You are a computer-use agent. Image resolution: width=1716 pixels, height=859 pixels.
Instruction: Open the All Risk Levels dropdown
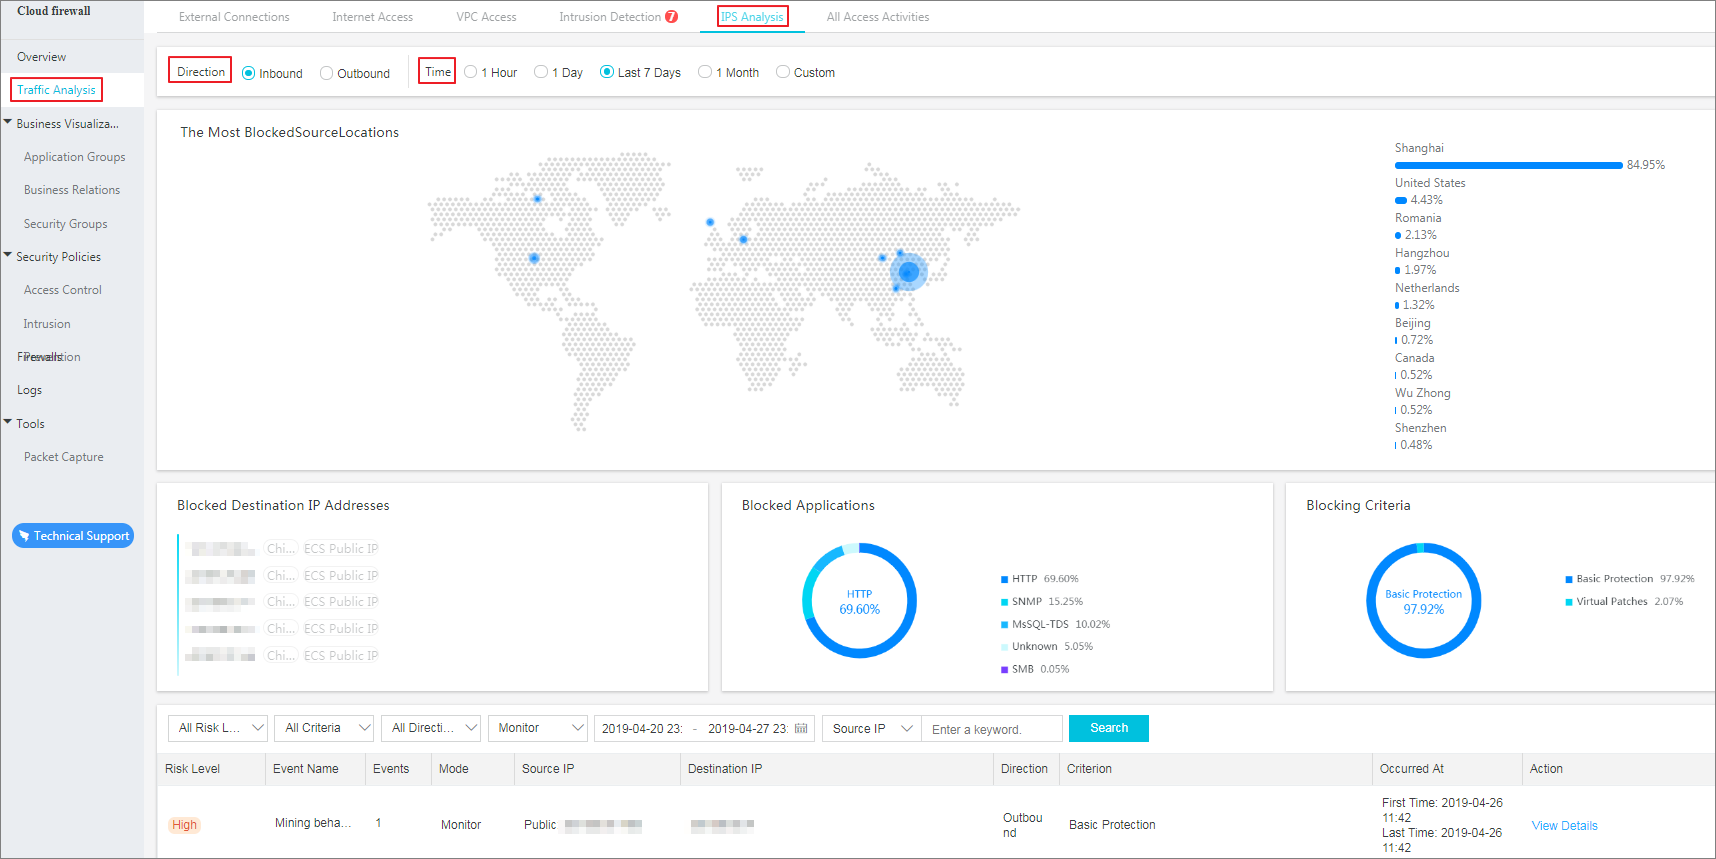pyautogui.click(x=218, y=728)
